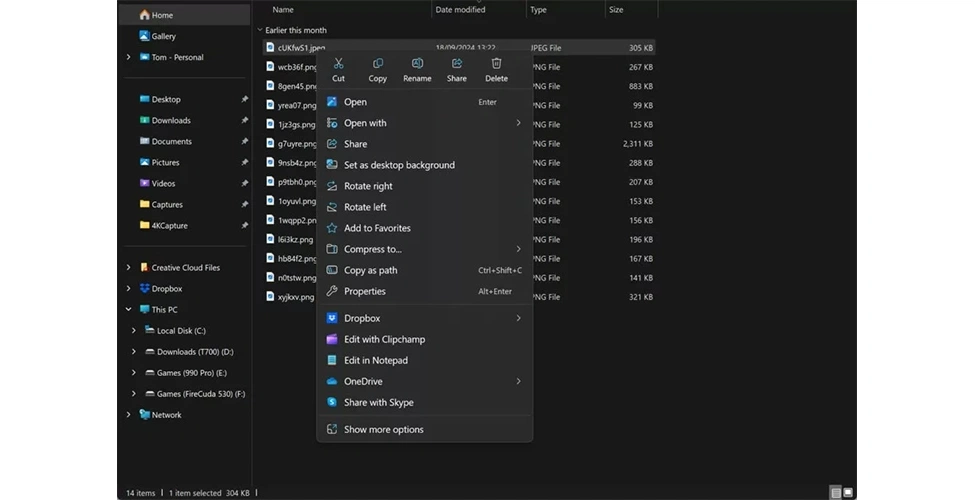Screen dimensions: 975x500
Task: Select file yrea07.png
Action: pos(297,106)
